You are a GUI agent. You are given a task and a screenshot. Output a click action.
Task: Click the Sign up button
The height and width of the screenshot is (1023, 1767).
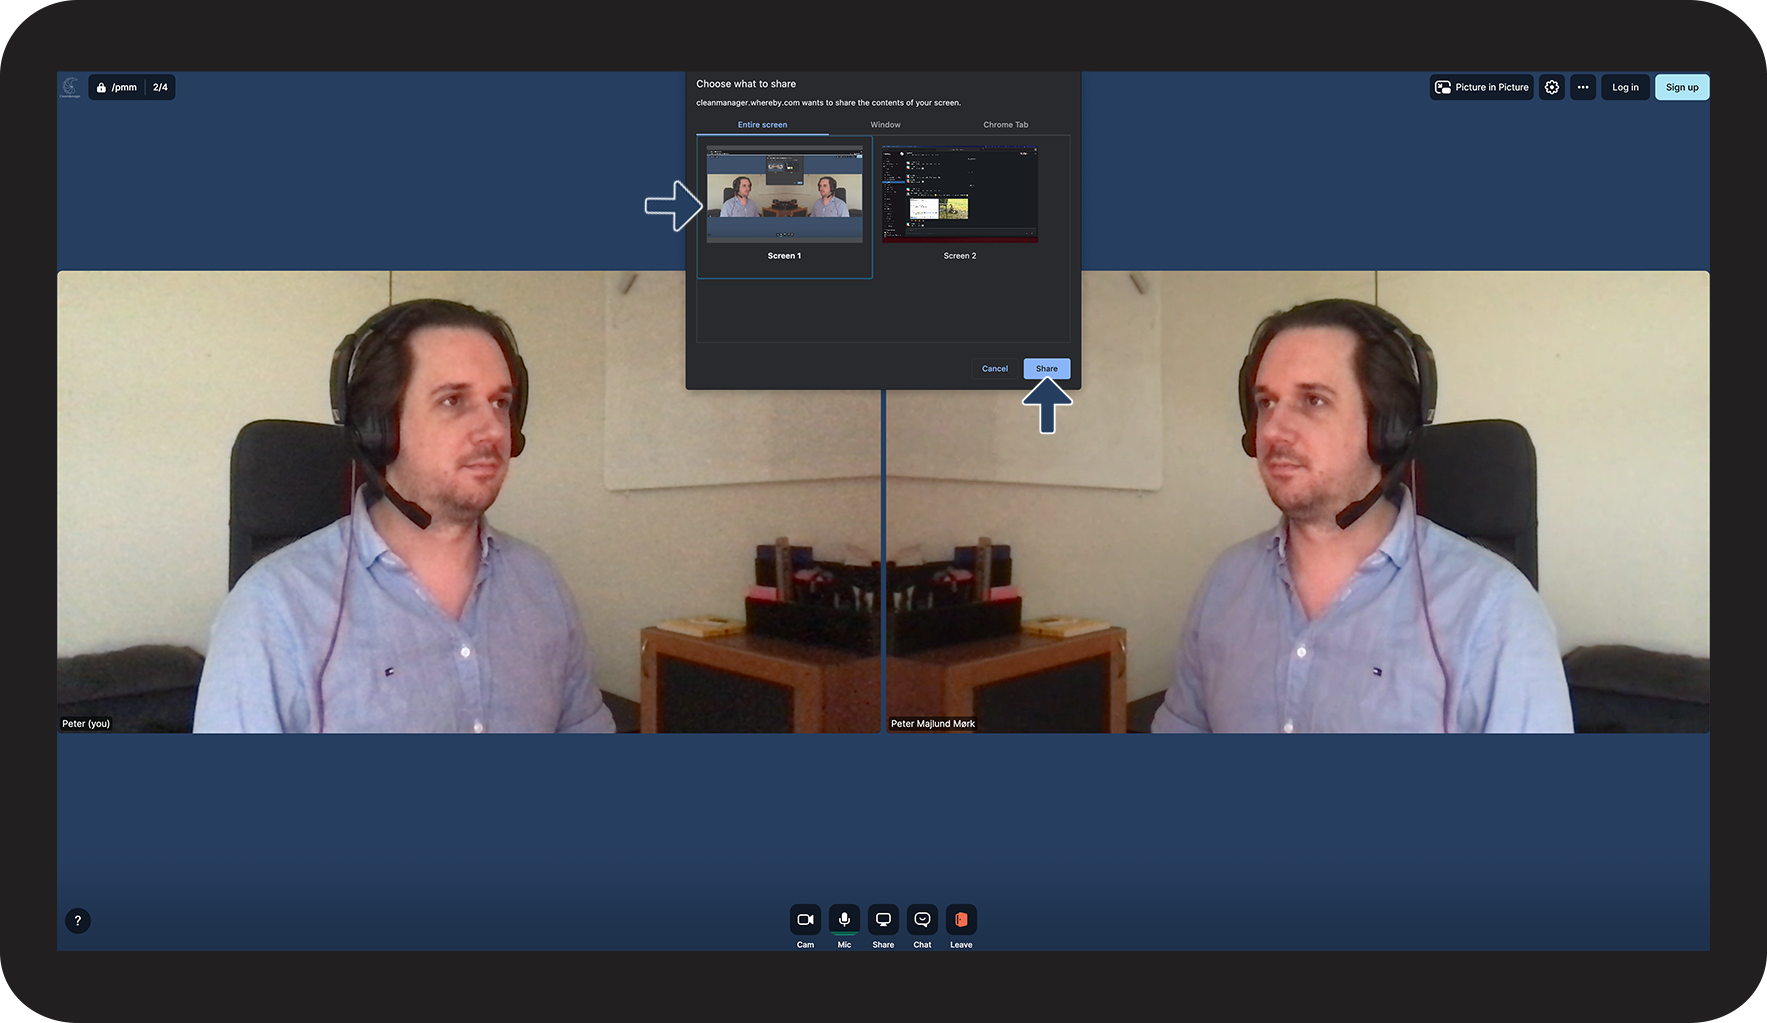1682,87
